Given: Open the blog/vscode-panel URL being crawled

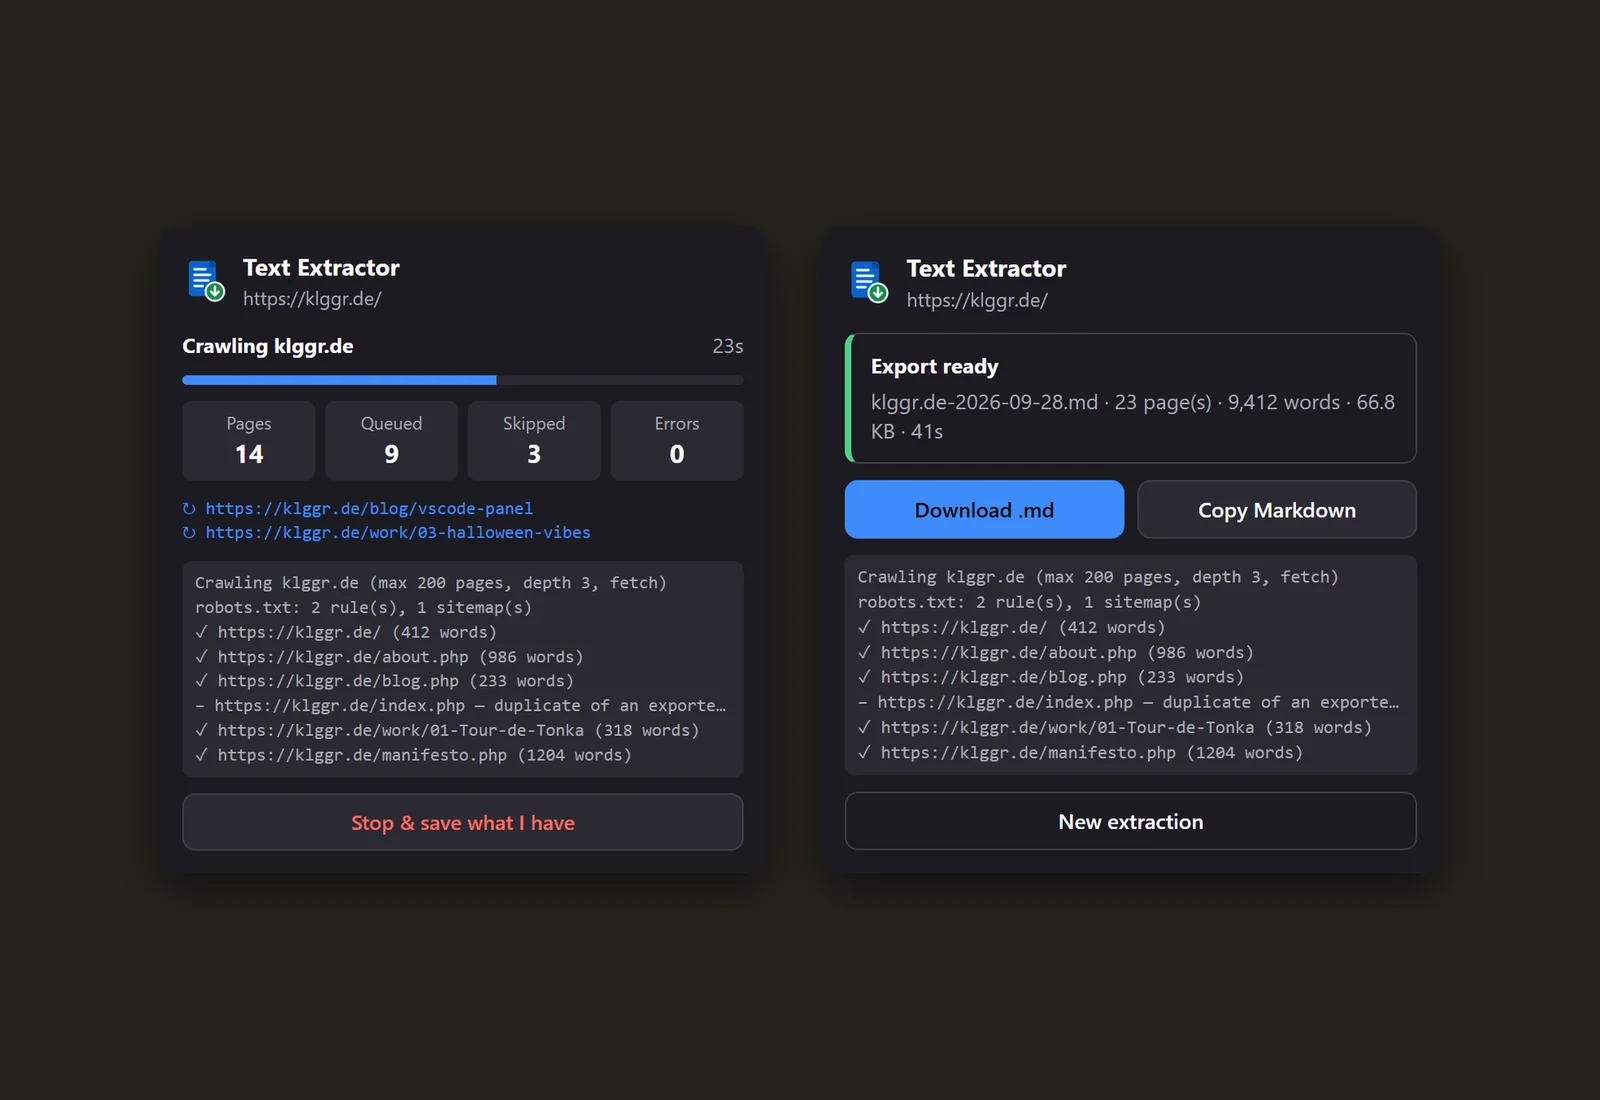Looking at the screenshot, I should 369,509.
